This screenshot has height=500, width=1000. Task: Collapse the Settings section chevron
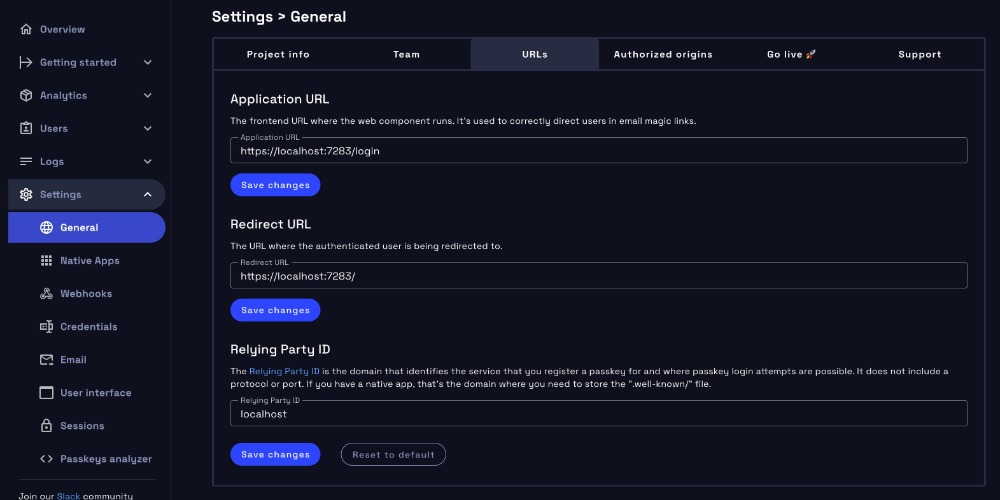pyautogui.click(x=147, y=195)
